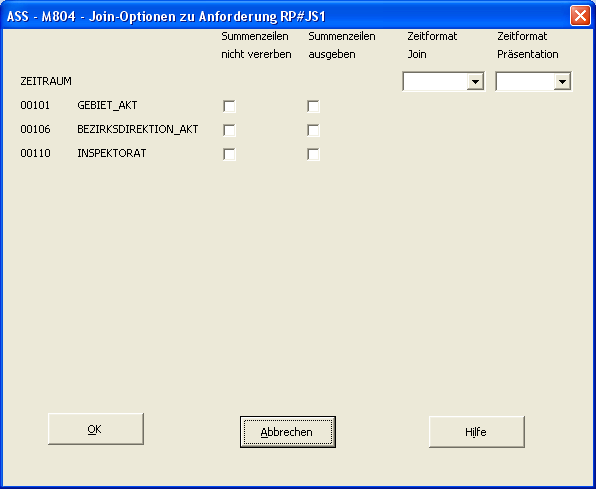The image size is (596, 489).
Task: Expand the Zeitformat Join dropdown arrow
Action: [x=475, y=81]
